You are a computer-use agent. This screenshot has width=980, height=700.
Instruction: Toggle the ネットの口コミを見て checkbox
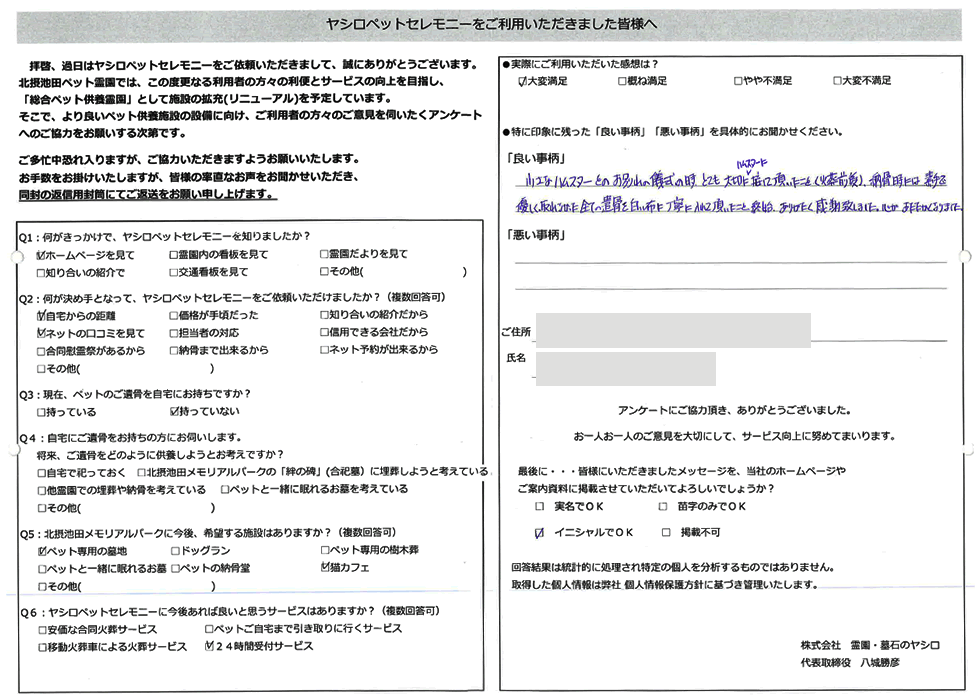41,333
